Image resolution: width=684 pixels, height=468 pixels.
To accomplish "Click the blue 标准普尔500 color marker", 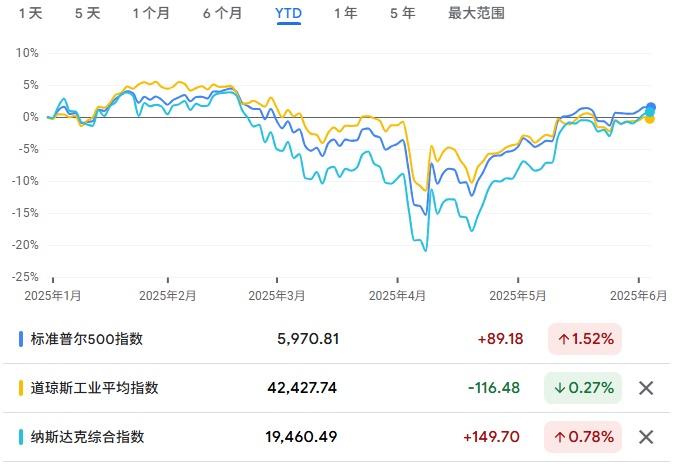I will point(21,339).
